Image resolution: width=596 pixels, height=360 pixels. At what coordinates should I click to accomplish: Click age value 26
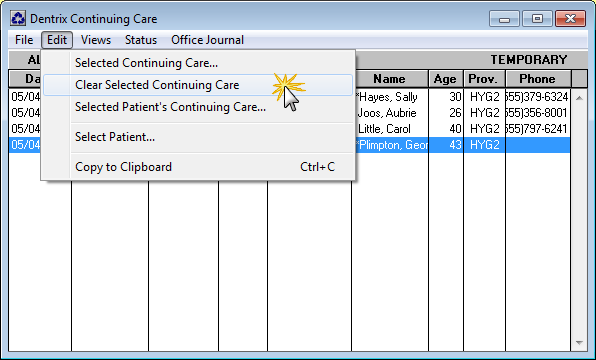click(x=455, y=113)
